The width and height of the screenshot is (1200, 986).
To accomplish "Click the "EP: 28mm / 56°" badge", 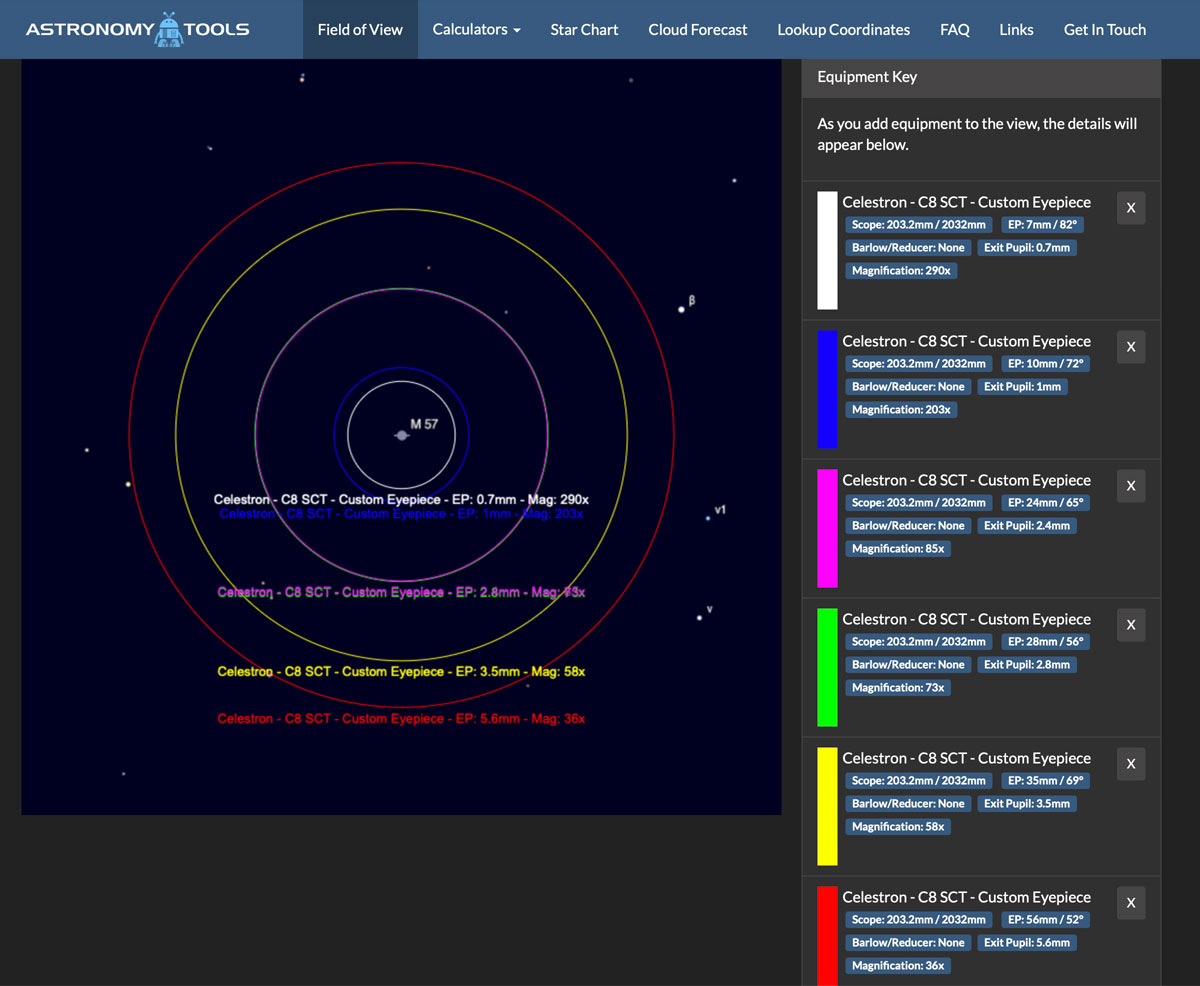I will 1047,642.
